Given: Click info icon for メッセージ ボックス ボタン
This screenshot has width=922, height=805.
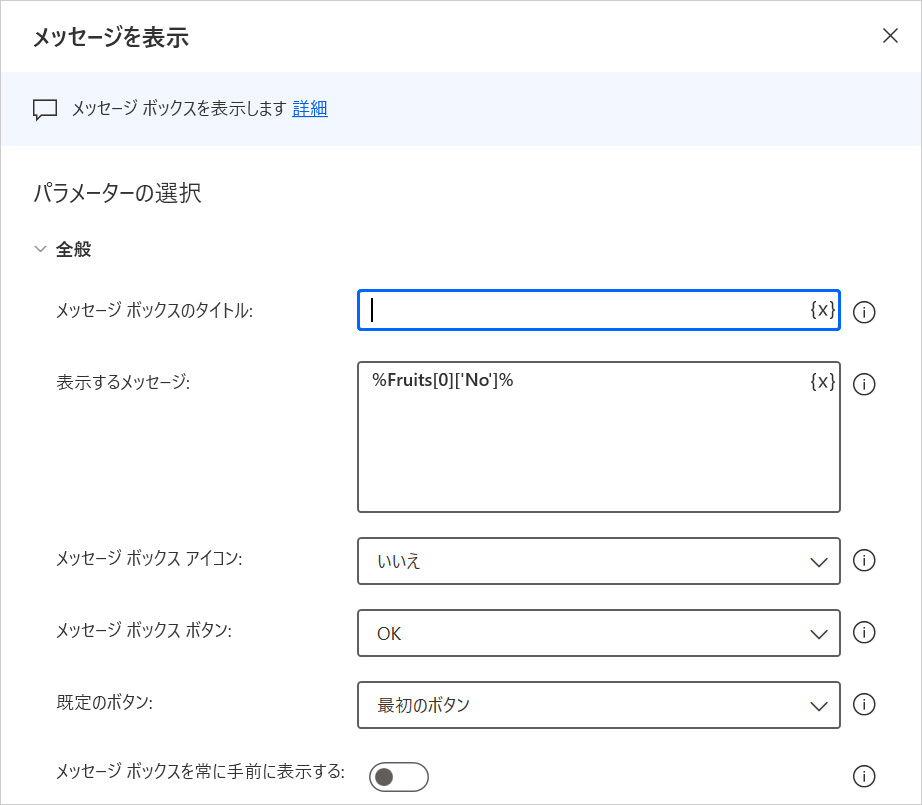Looking at the screenshot, I should [x=864, y=633].
